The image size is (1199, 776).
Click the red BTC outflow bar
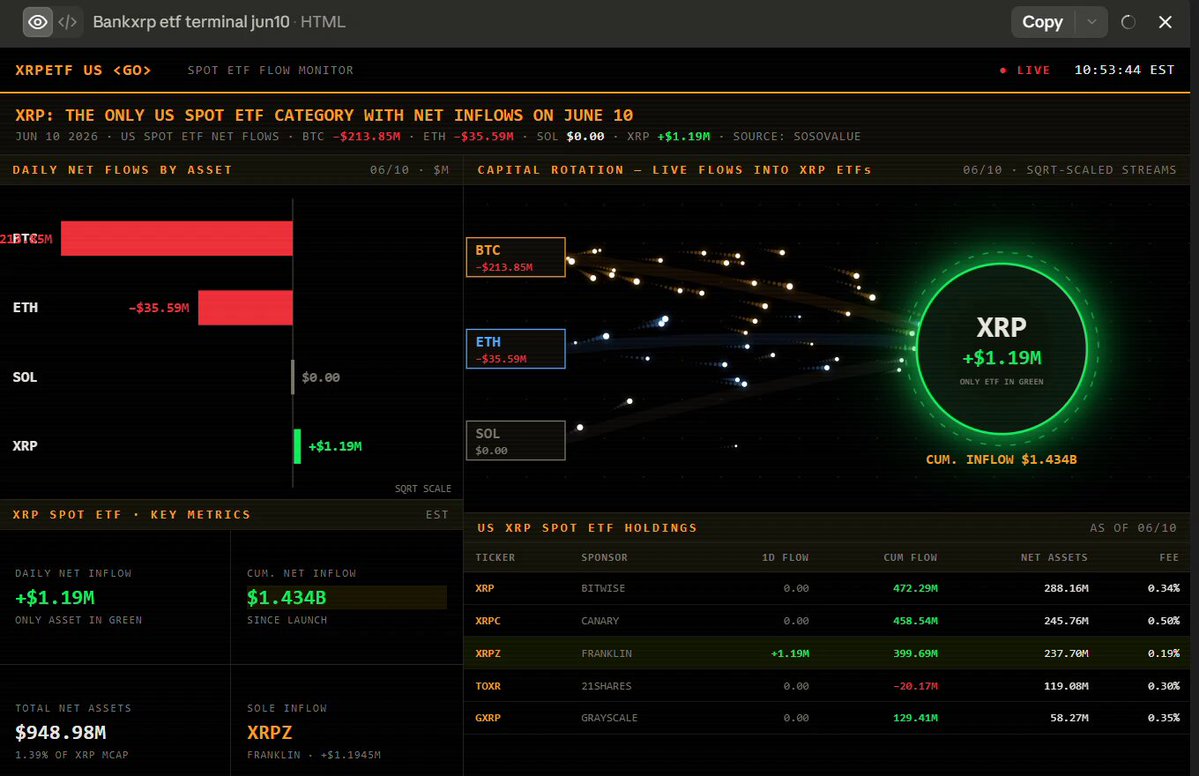pyautogui.click(x=177, y=239)
